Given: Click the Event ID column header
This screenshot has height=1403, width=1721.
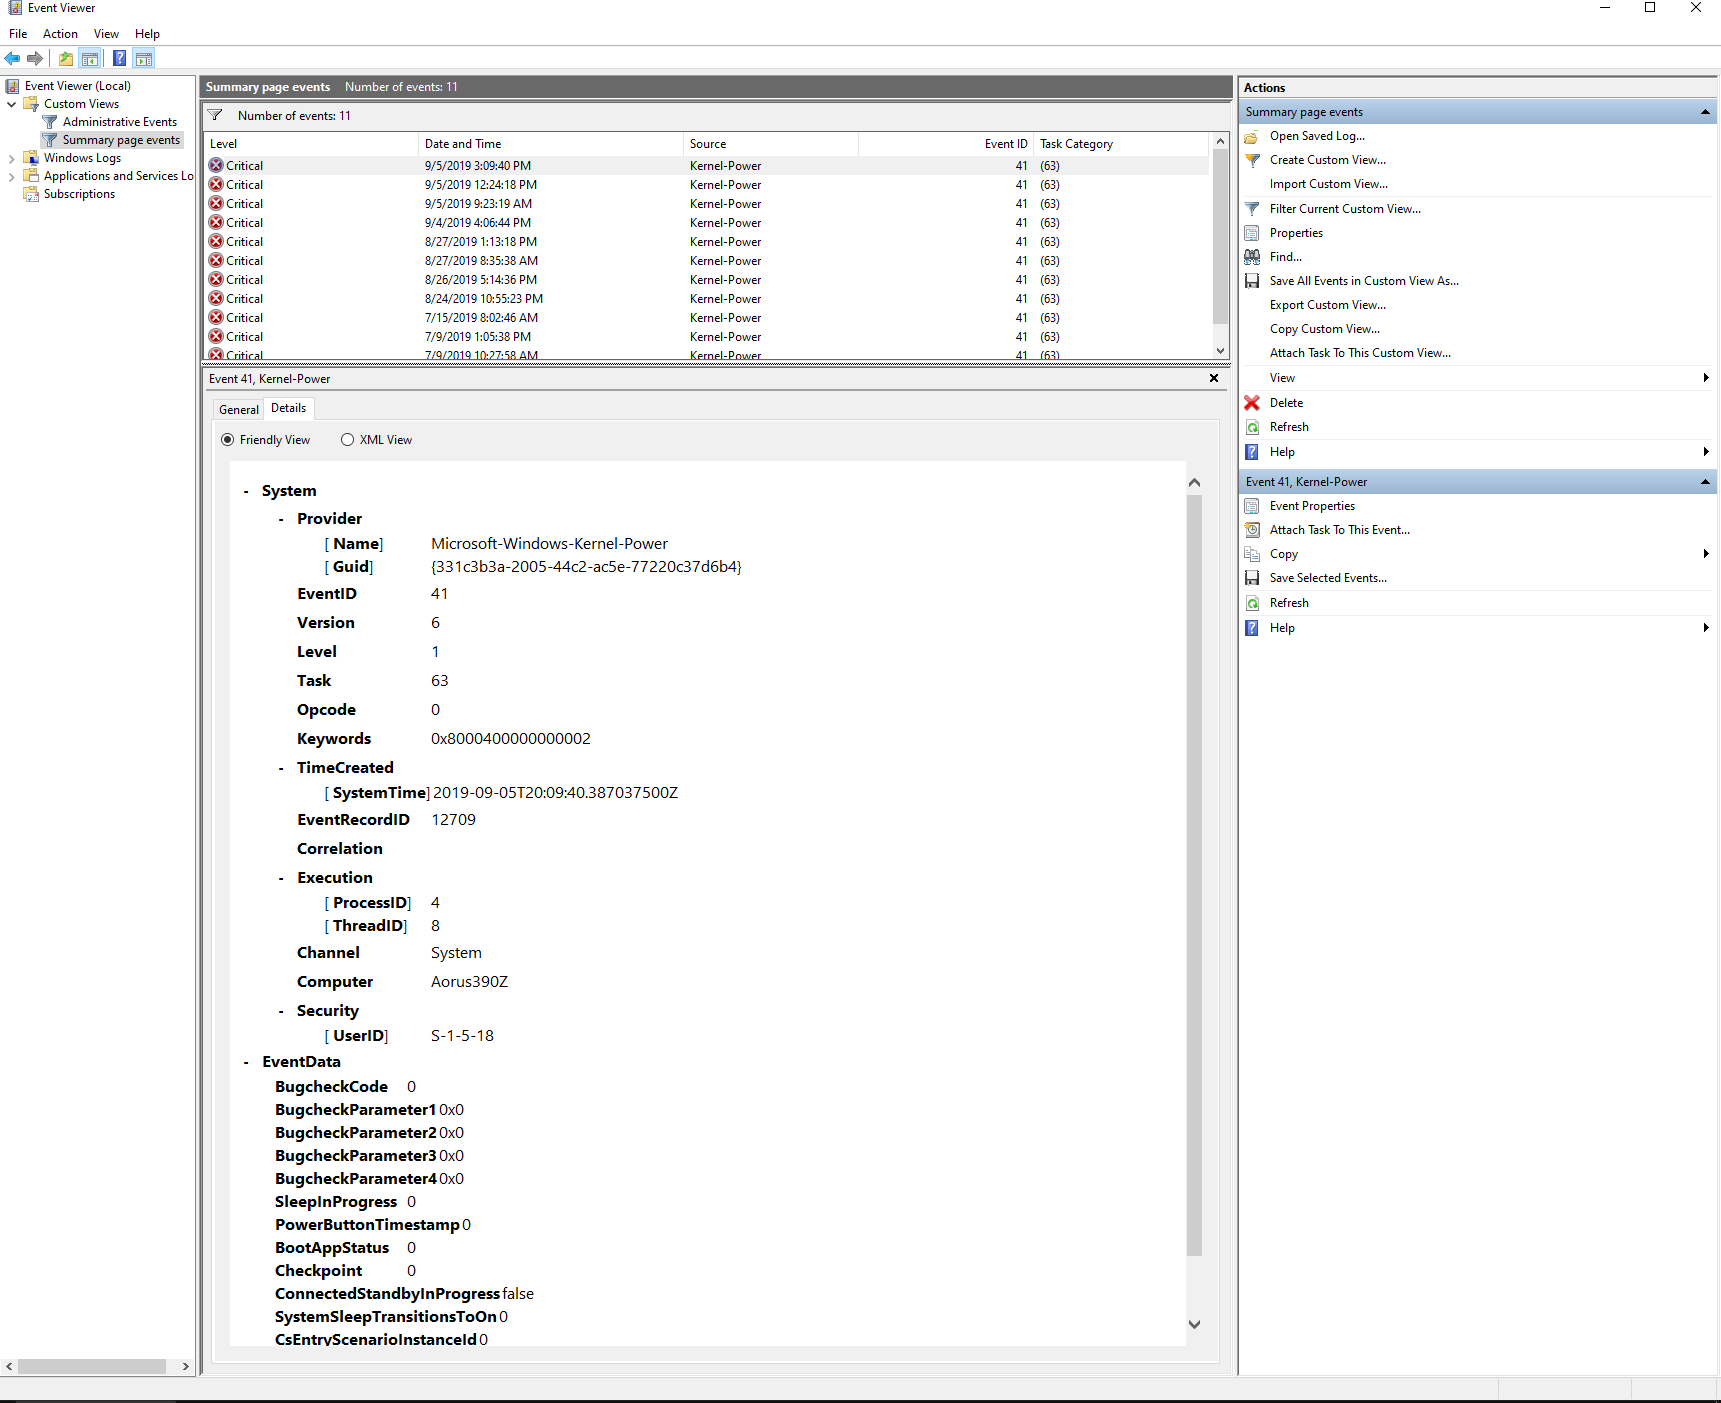Looking at the screenshot, I should click(x=946, y=144).
